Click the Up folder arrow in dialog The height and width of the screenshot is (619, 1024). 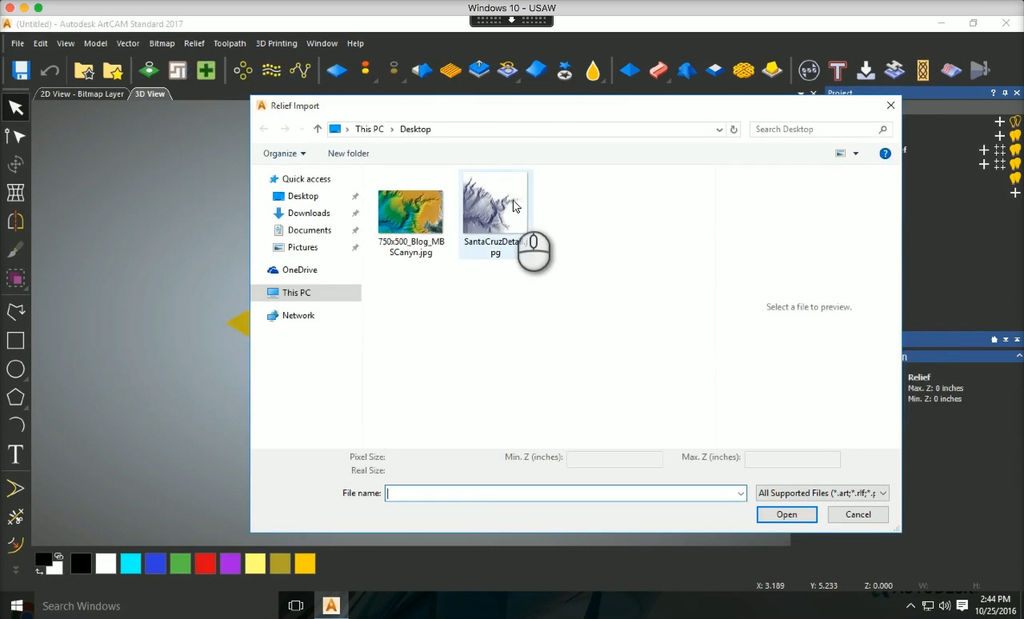pos(317,129)
